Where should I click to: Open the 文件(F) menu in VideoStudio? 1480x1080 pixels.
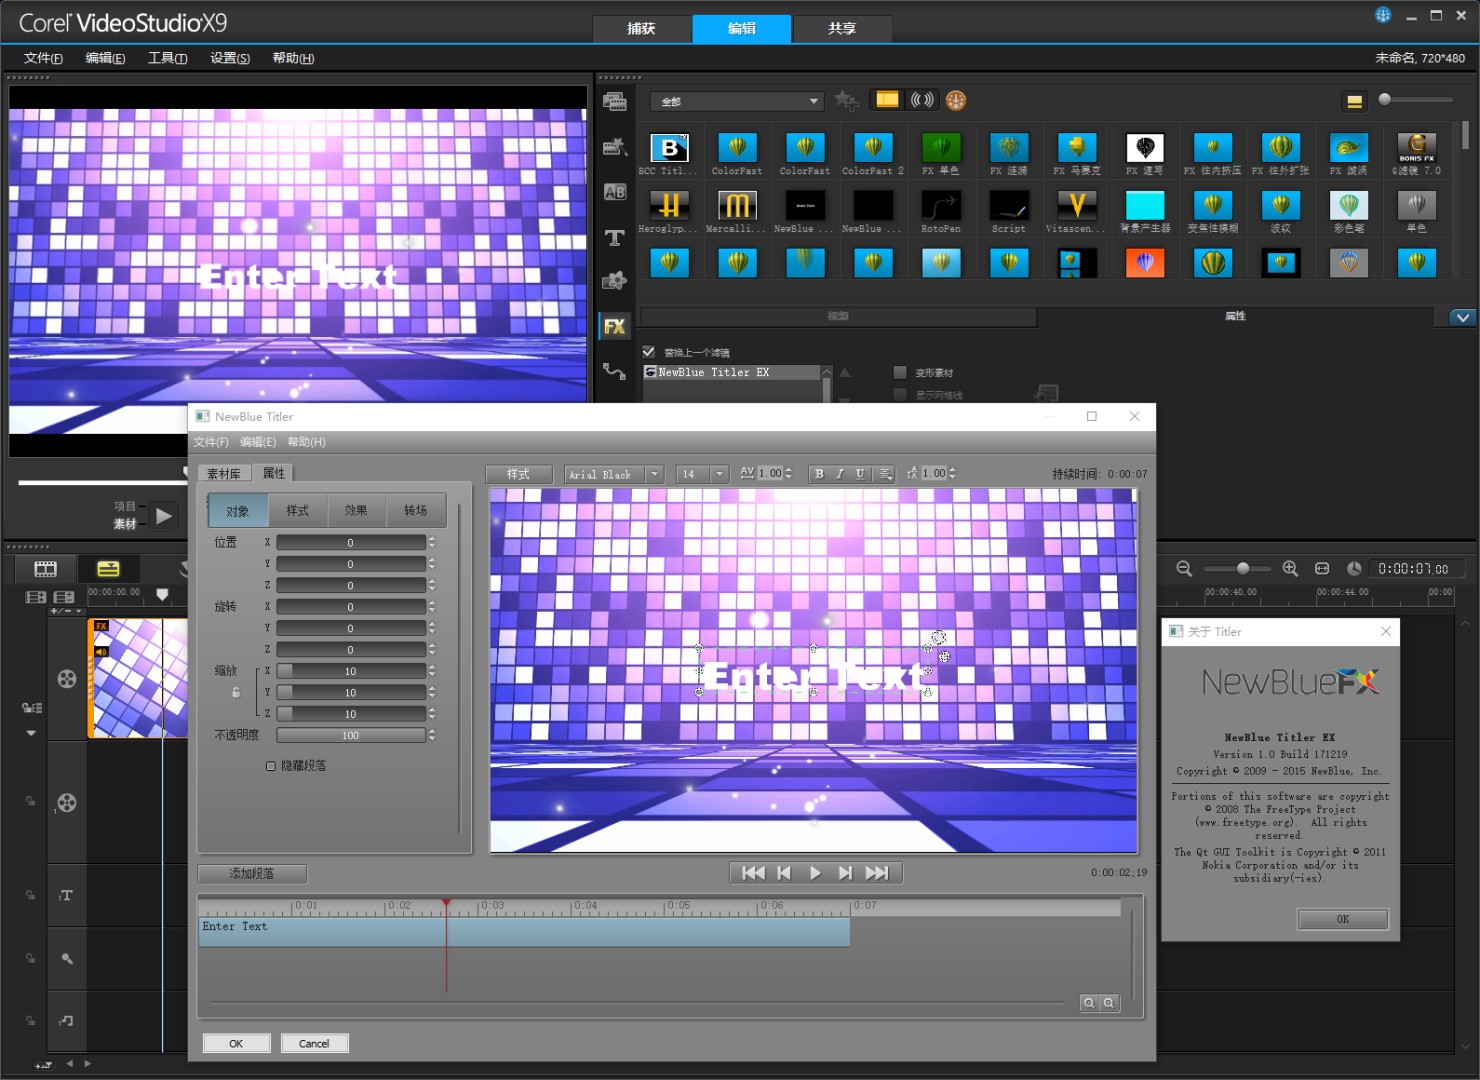tap(43, 58)
